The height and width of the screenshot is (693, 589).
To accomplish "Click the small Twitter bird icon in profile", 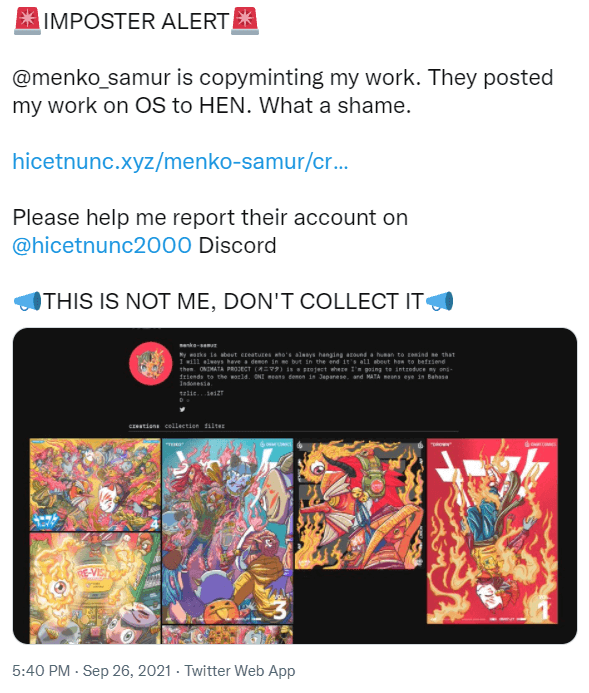I will point(182,409).
